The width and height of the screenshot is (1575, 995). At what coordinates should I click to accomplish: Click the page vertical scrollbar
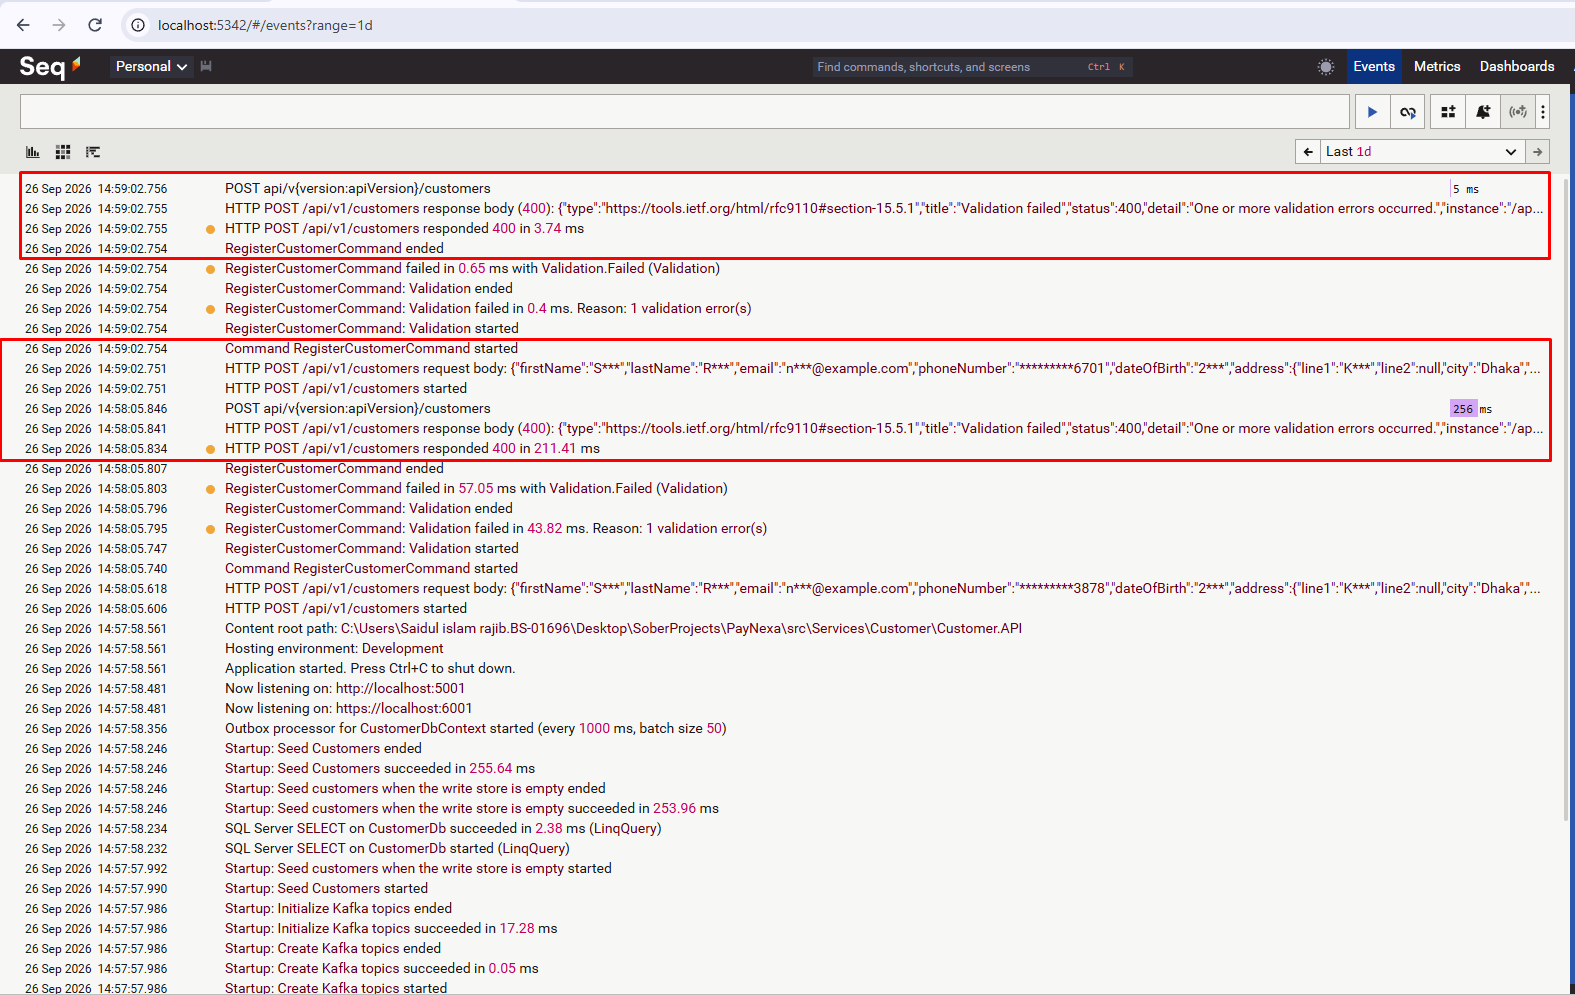click(x=1568, y=500)
